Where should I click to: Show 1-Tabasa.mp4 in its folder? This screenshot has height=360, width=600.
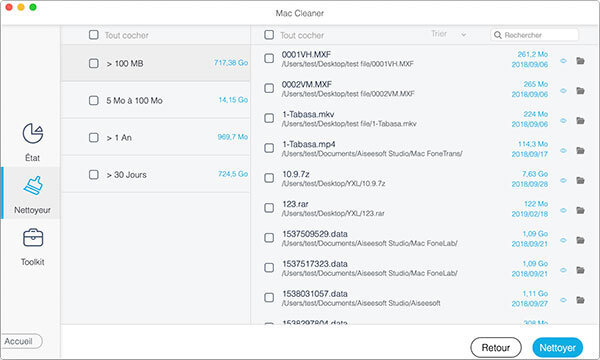pyautogui.click(x=580, y=150)
